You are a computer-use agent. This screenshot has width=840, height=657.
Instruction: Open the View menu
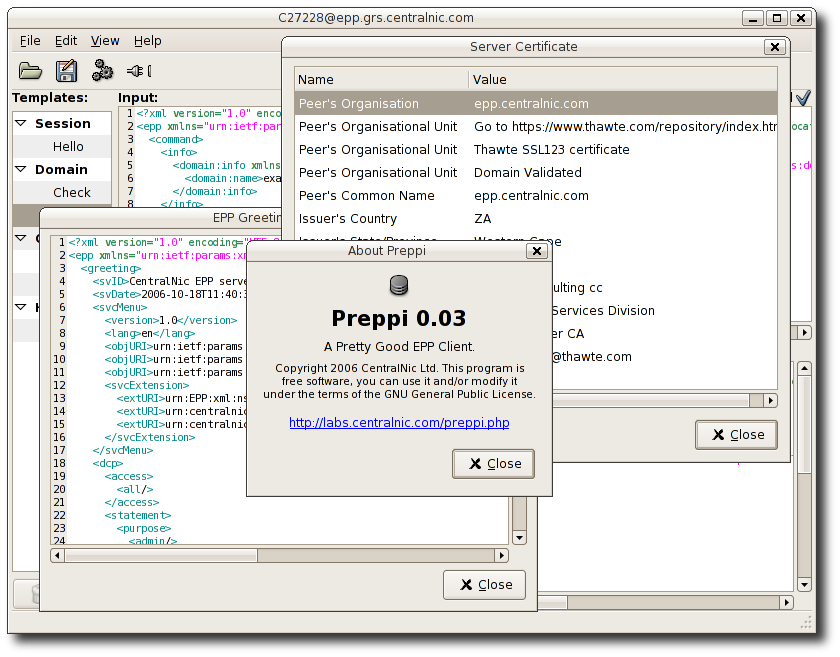click(x=105, y=41)
